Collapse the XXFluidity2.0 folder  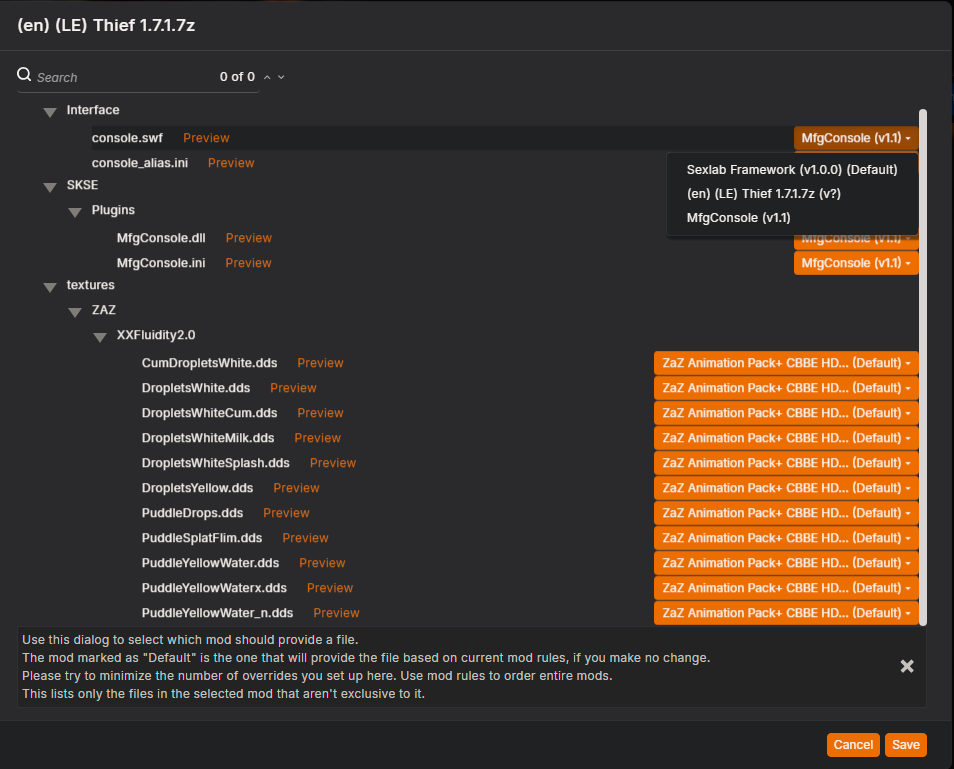[x=100, y=336]
